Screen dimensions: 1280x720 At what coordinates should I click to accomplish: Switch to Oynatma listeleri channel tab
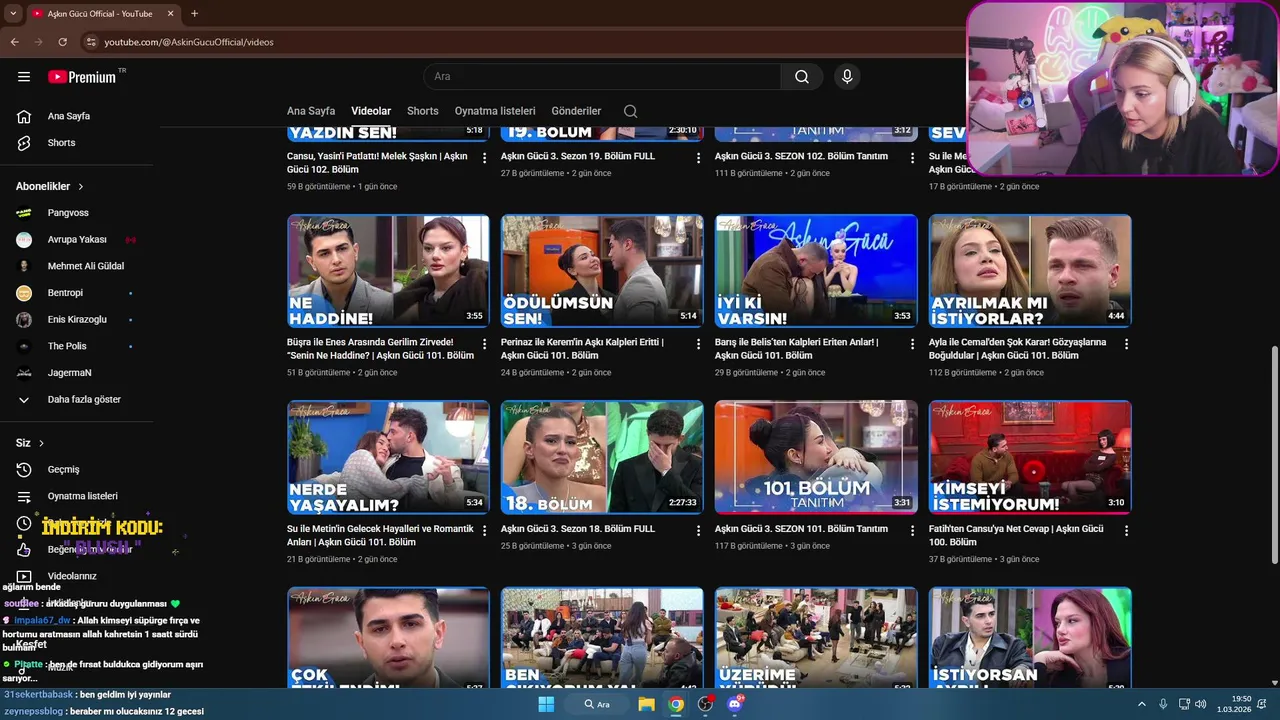coord(495,111)
